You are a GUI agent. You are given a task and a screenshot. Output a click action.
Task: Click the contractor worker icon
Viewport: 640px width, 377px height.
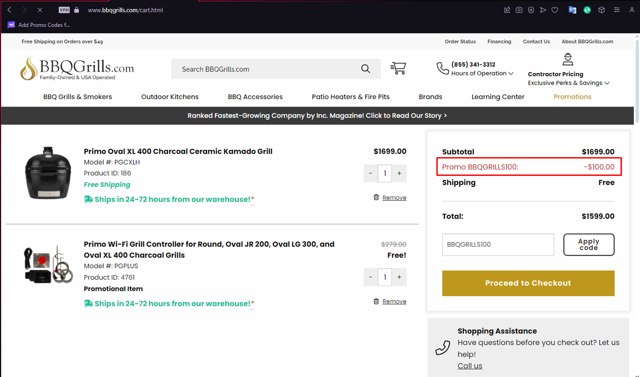568,59
